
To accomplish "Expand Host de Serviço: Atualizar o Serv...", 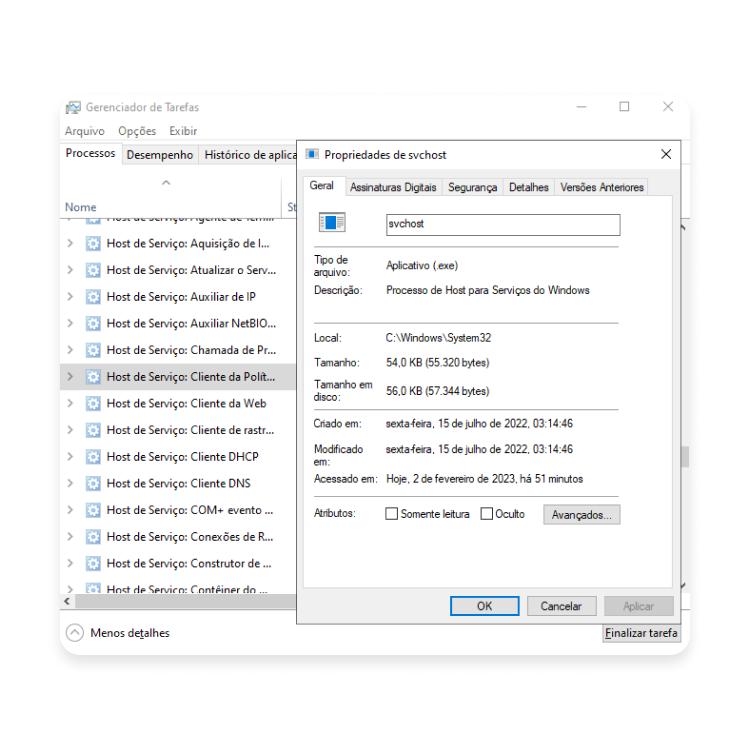I will [x=70, y=270].
